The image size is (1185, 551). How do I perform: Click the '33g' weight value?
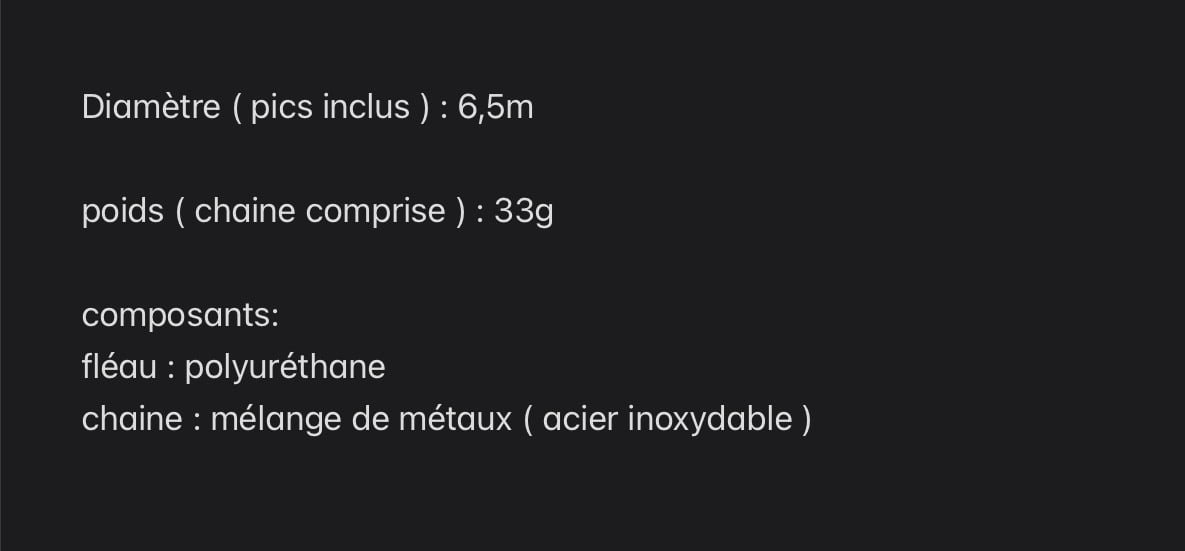coord(524,212)
